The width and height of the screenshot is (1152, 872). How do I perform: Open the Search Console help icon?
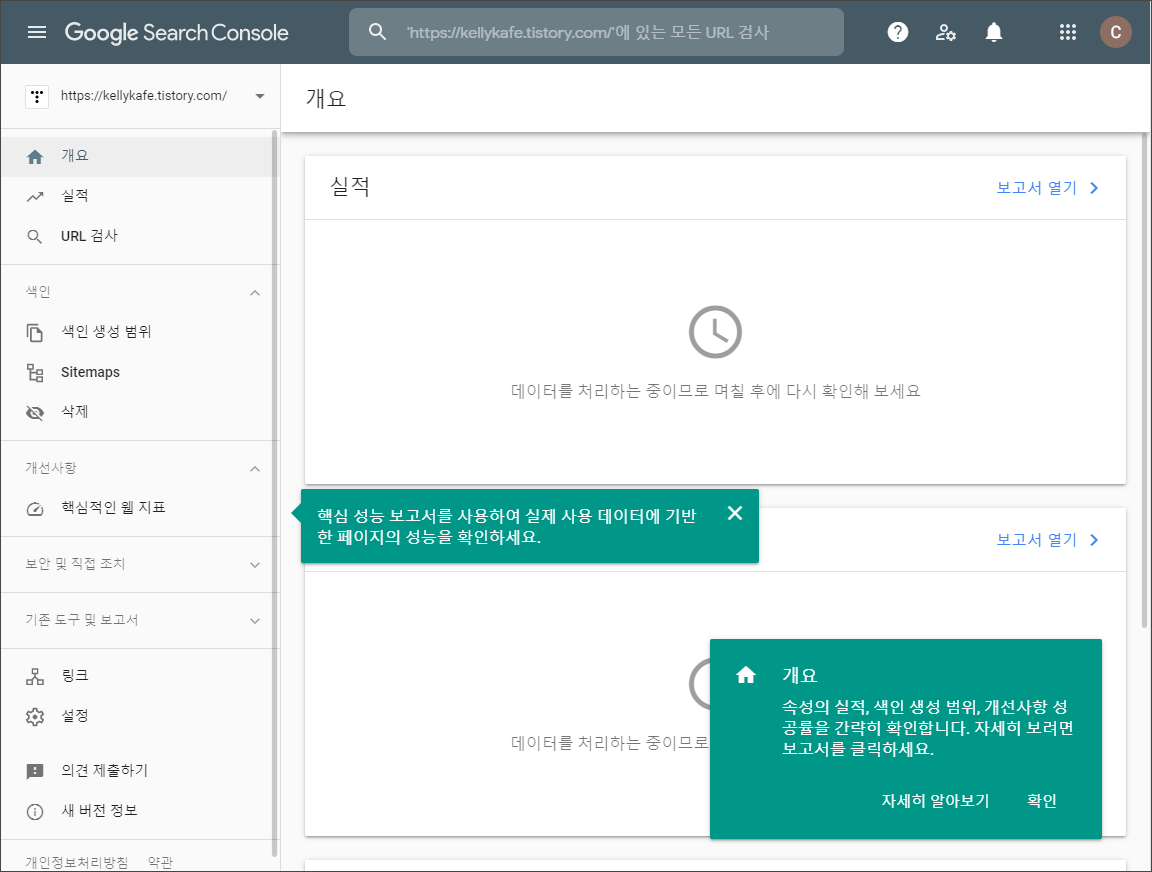(897, 31)
